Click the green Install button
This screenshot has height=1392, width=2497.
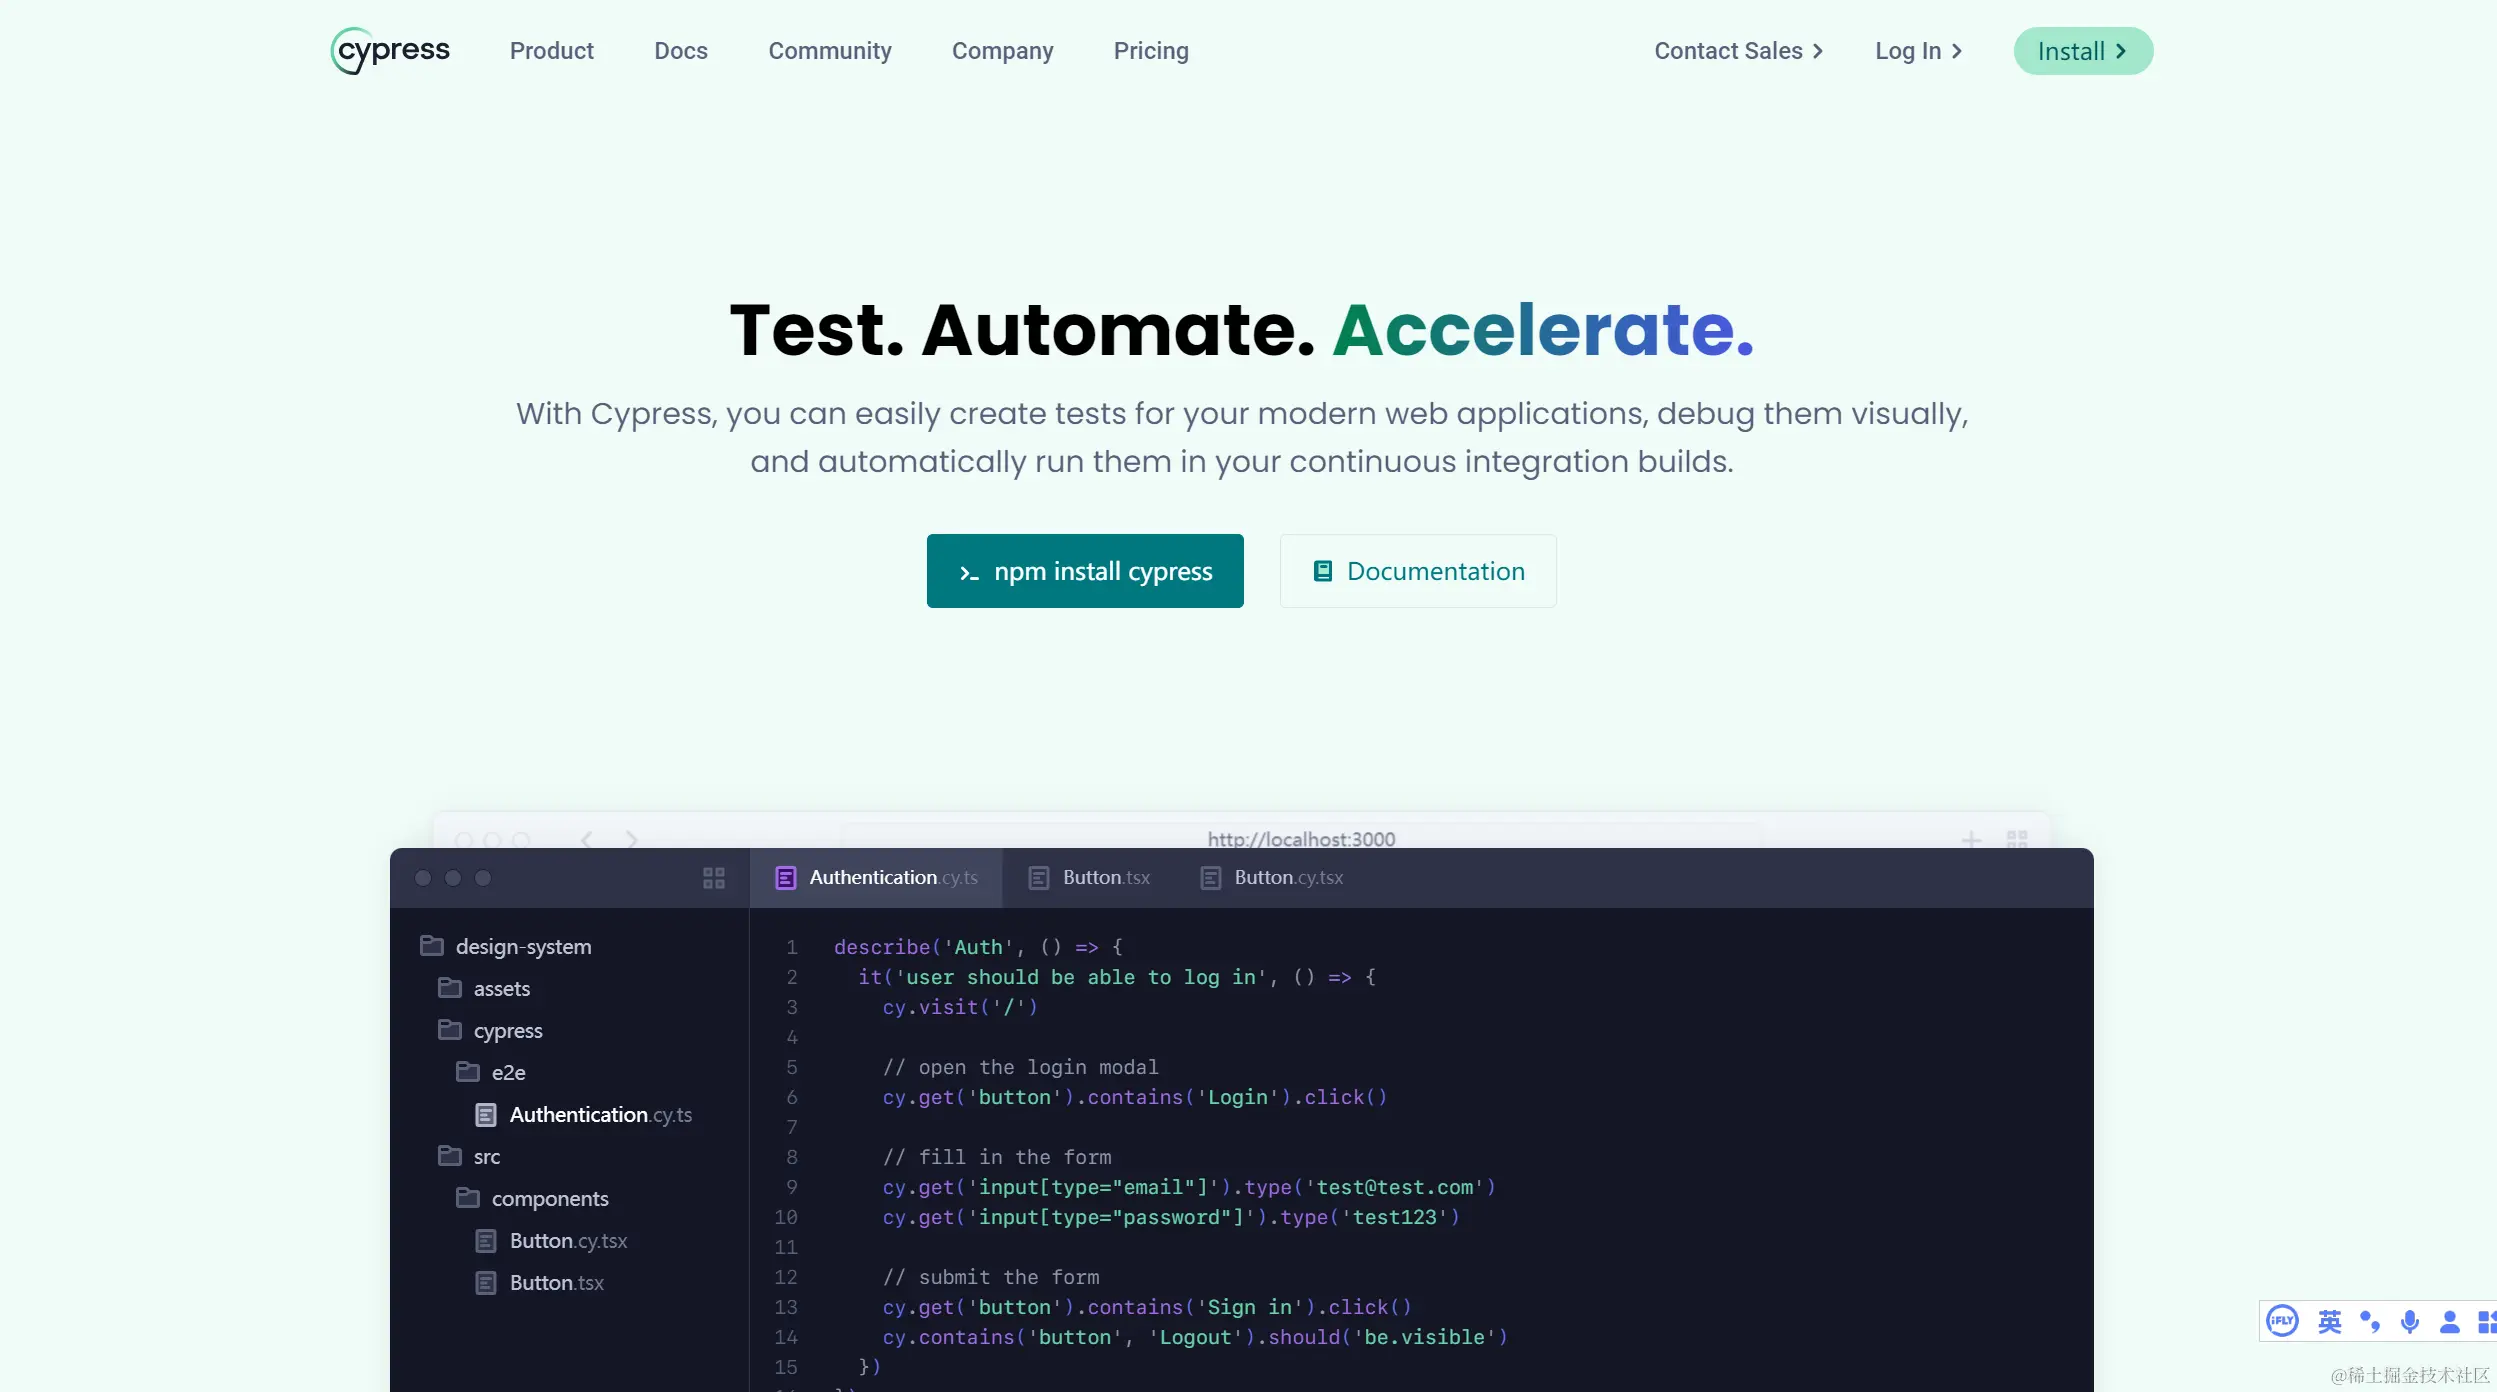click(2082, 51)
